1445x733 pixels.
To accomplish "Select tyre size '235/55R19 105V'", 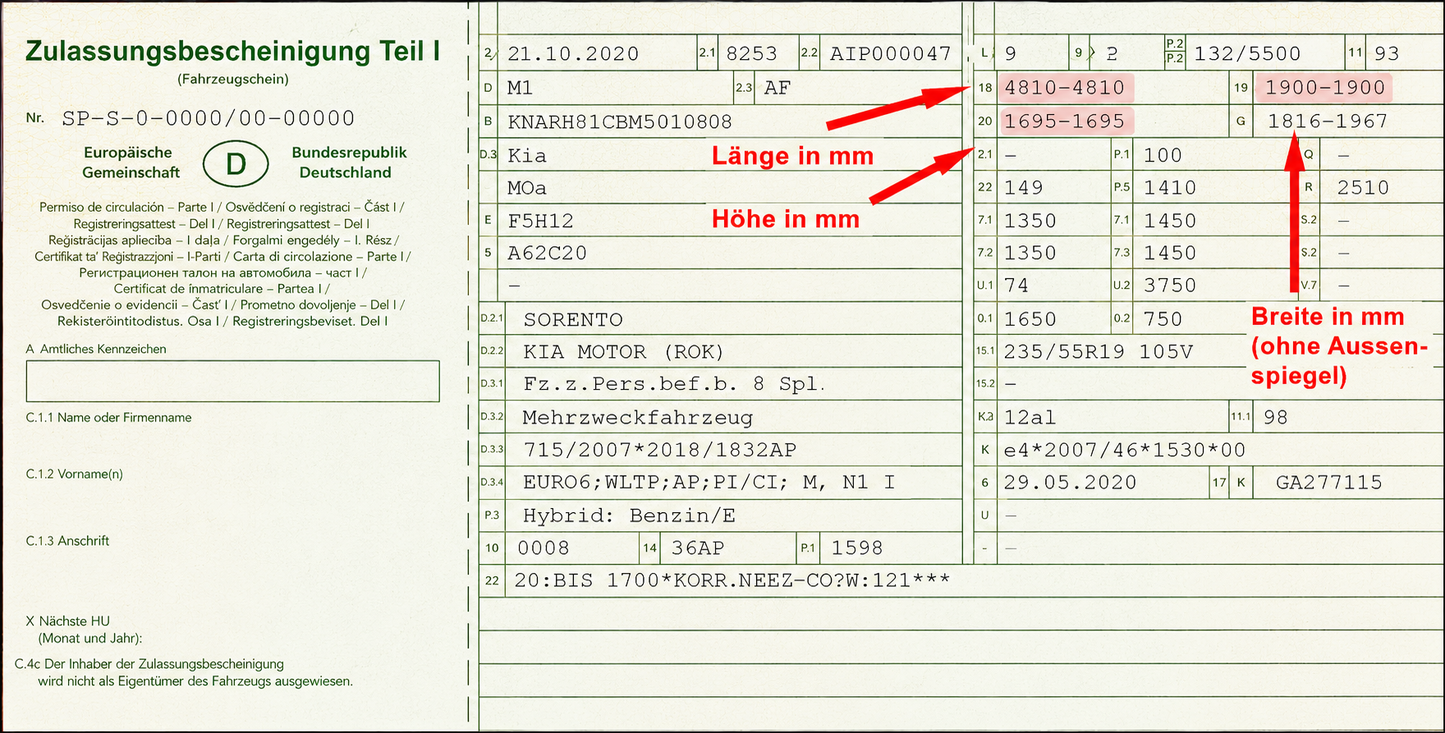I will 1097,352.
